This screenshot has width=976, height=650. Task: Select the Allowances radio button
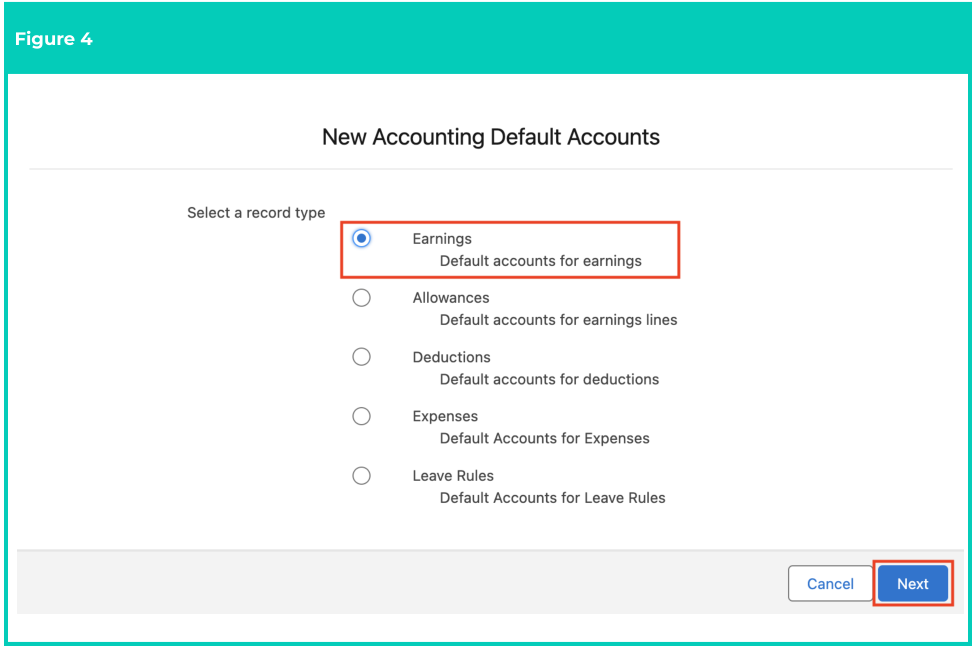coord(361,298)
